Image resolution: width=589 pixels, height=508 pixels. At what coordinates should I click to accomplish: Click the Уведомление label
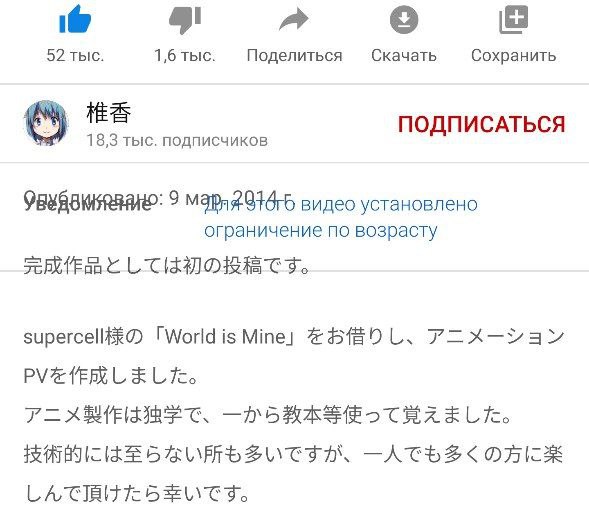pos(88,205)
